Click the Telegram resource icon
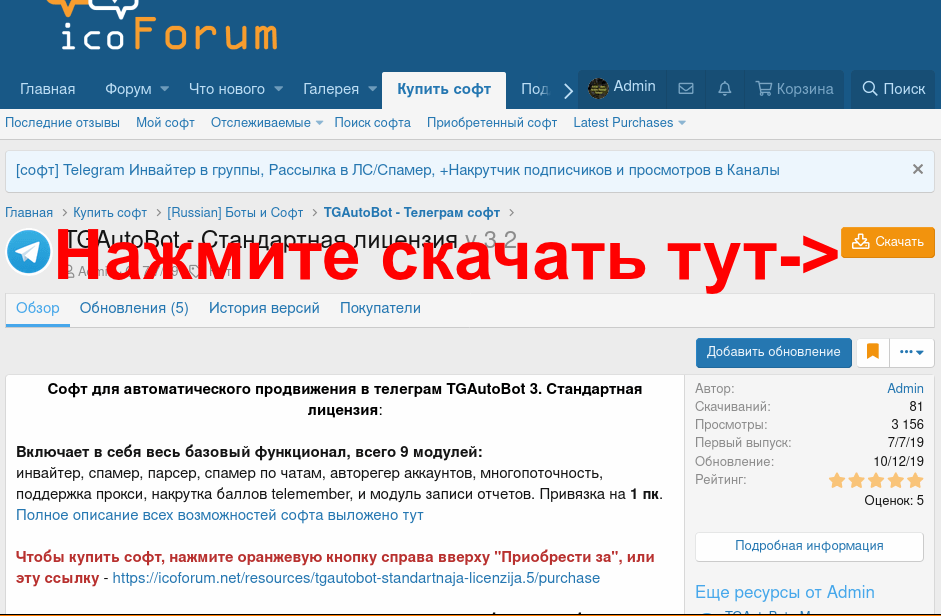Viewport: 941px width, 616px height. coord(28,252)
